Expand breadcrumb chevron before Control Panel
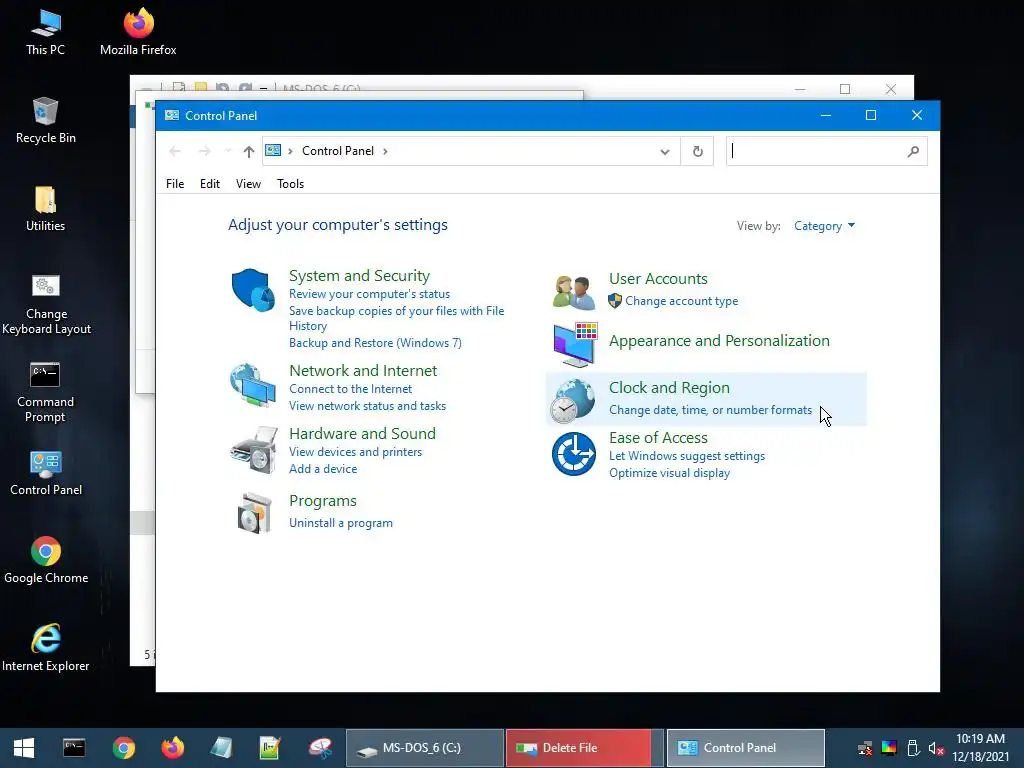The image size is (1024, 768). (x=290, y=152)
